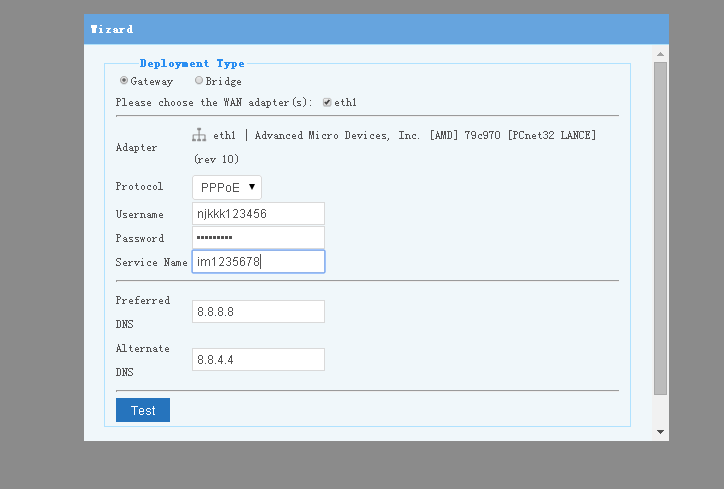Focus the Password field
This screenshot has height=489, width=724.
(258, 237)
